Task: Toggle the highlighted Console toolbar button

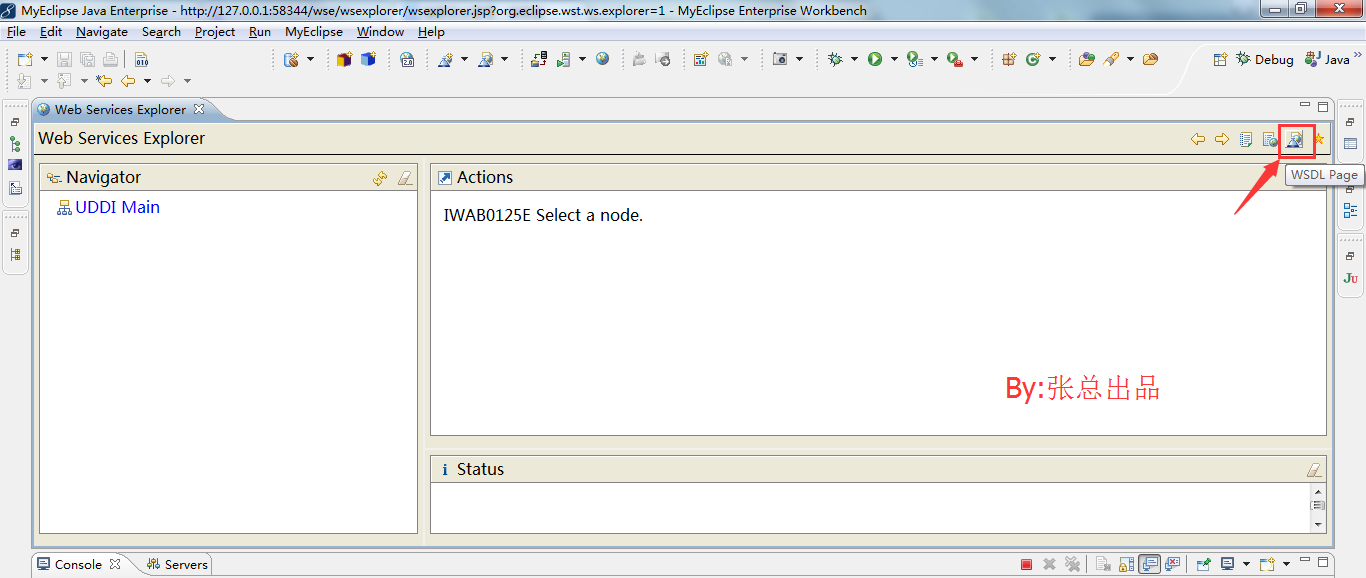Action: [x=1150, y=564]
